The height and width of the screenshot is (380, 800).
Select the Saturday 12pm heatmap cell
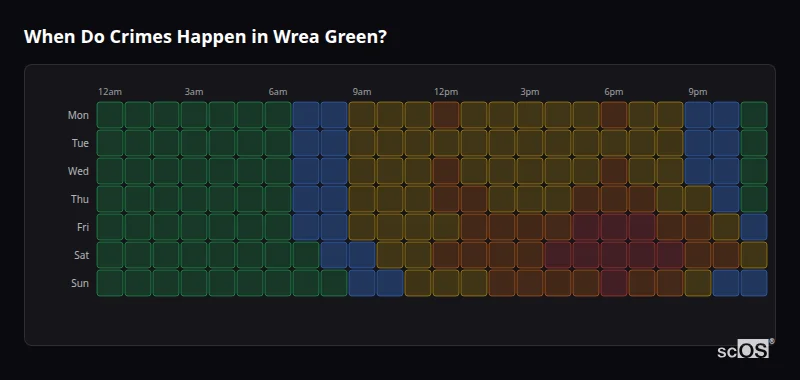point(446,255)
